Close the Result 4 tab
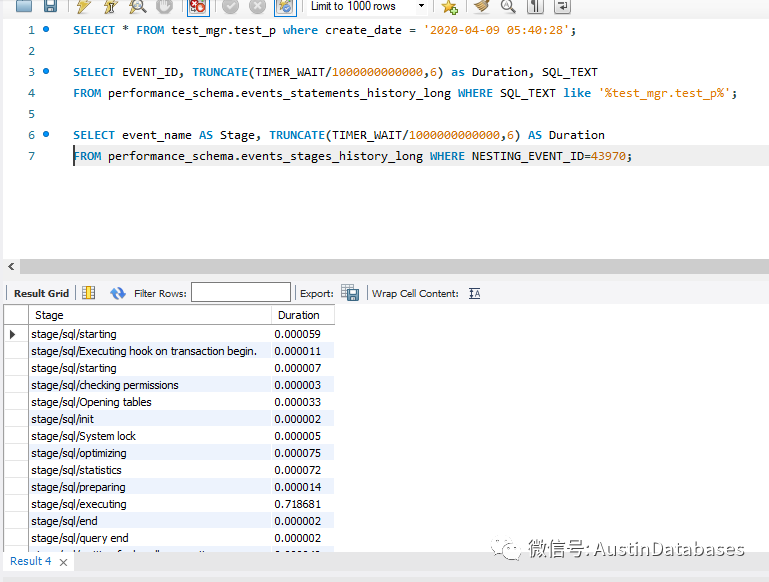Viewport: 769px width, 582px height. tap(63, 562)
